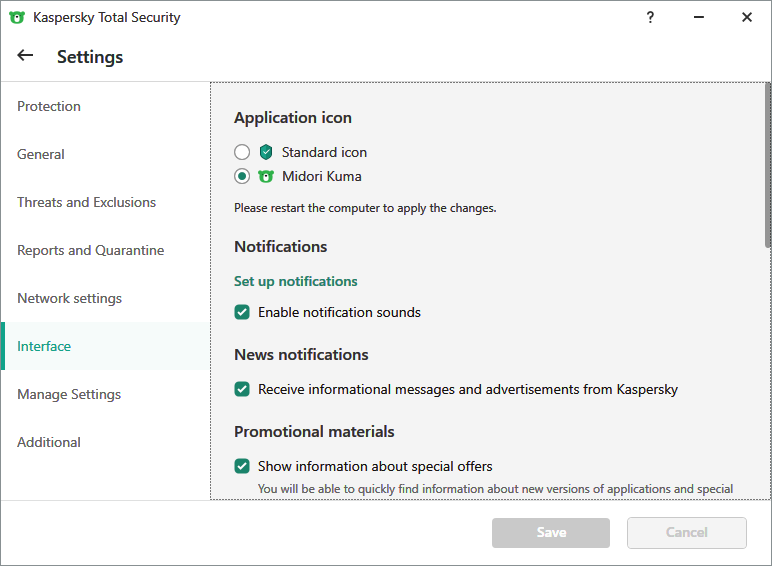
Task: Minimize the Kaspersky window
Action: coord(698,17)
